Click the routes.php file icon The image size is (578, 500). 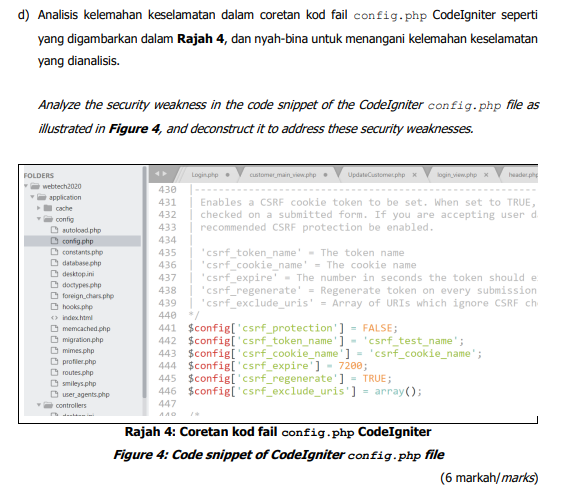coord(55,372)
